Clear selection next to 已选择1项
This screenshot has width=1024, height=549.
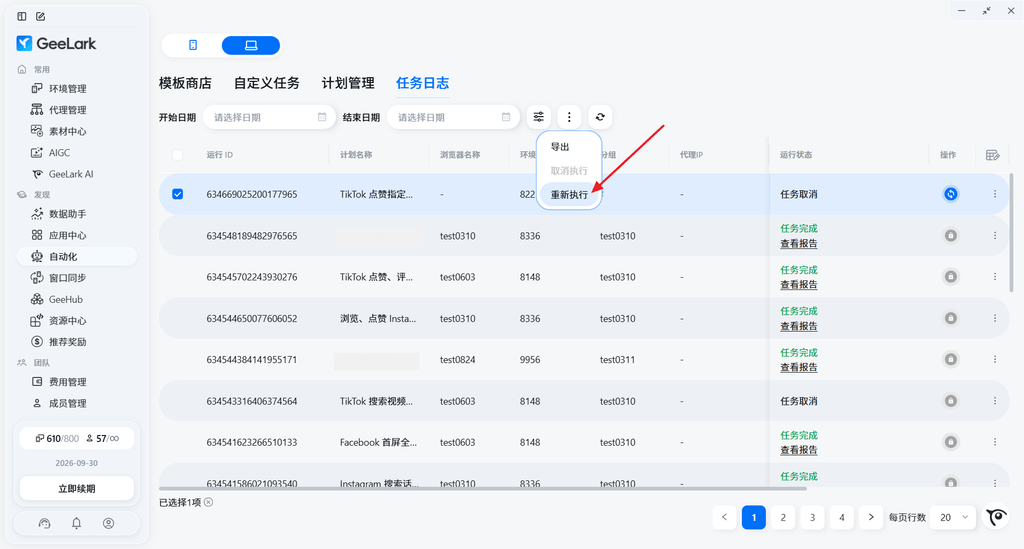click(x=208, y=502)
